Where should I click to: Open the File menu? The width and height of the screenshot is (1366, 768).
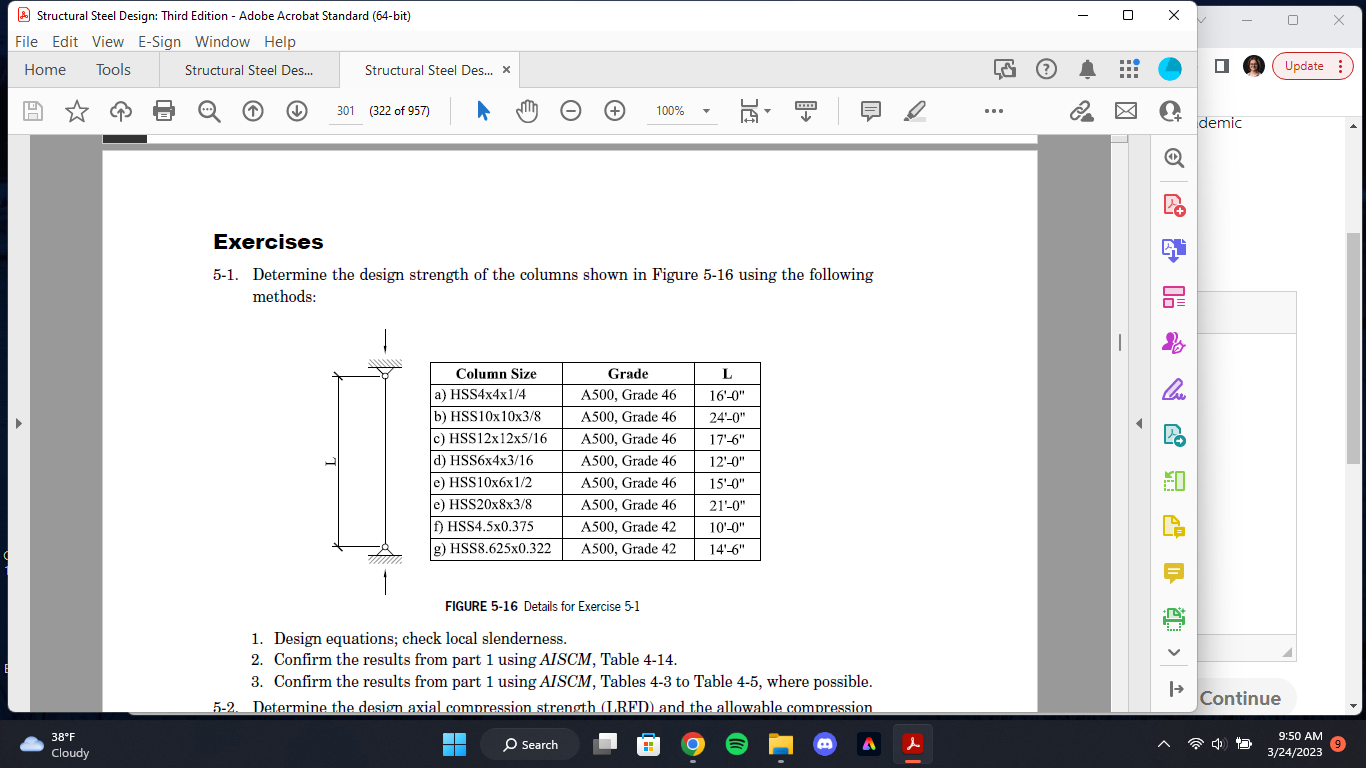26,41
